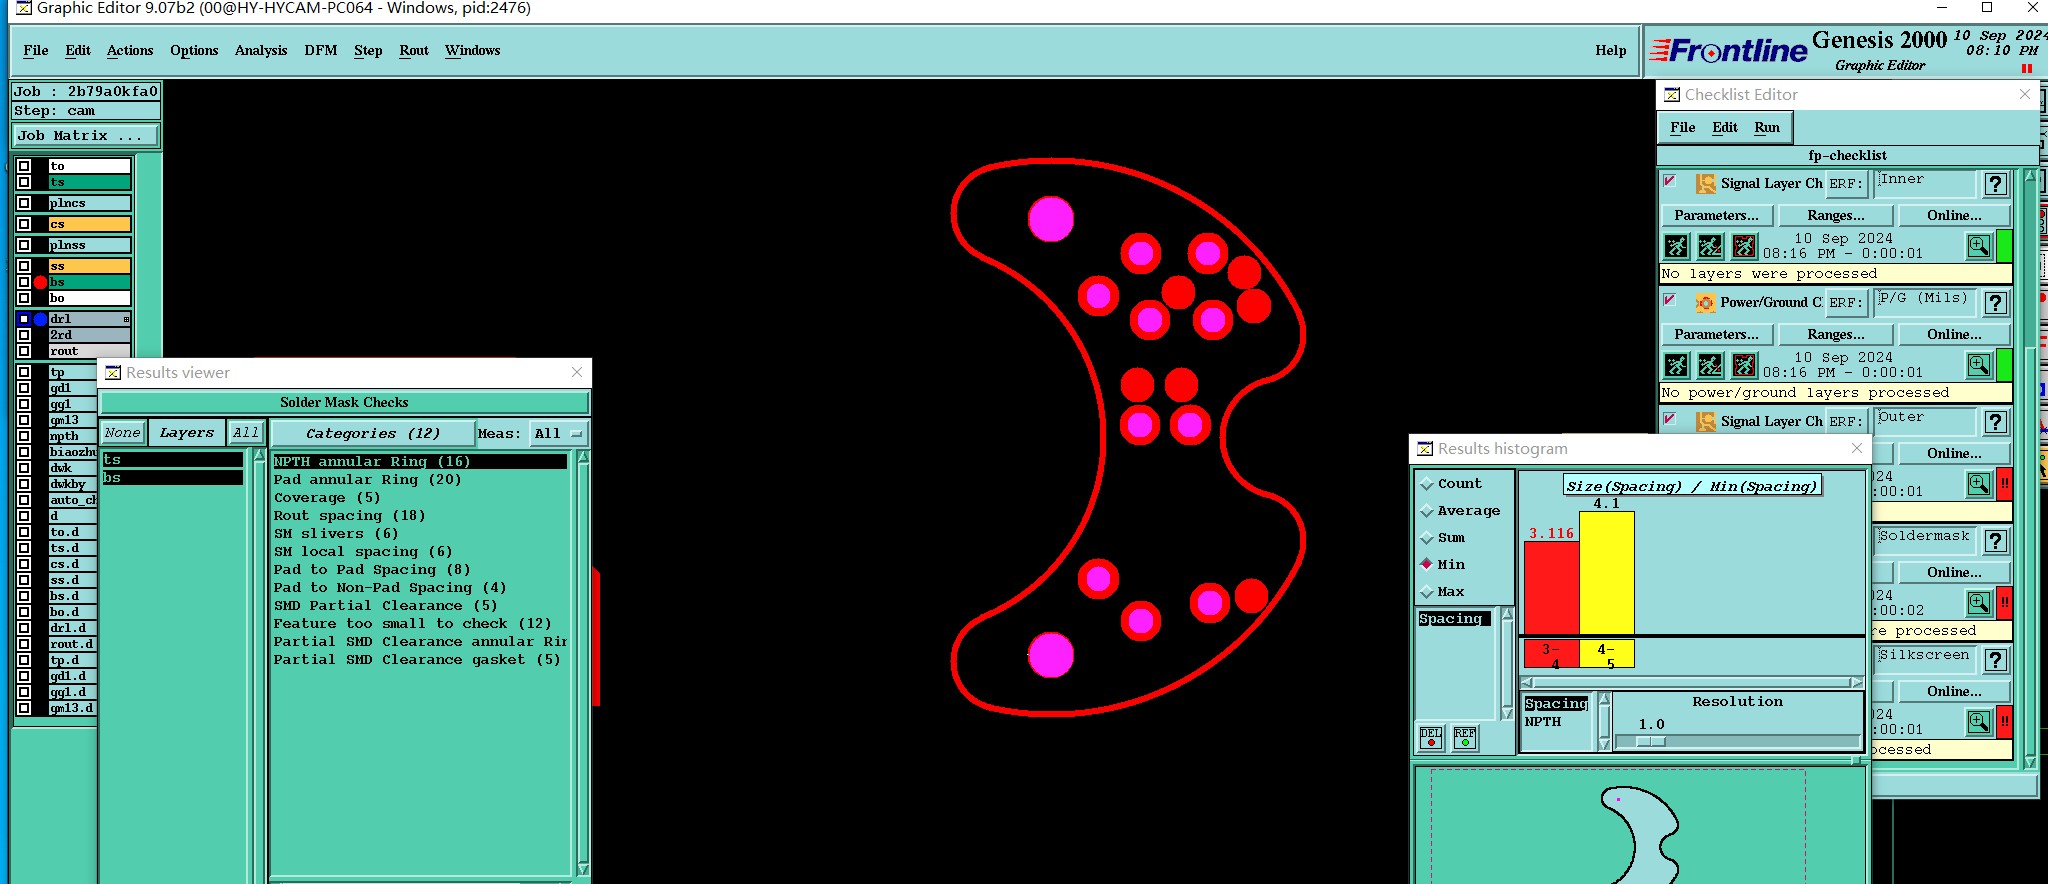The height and width of the screenshot is (884, 2048).
Task: Click third red run icon in Inner signal row
Action: [1744, 246]
